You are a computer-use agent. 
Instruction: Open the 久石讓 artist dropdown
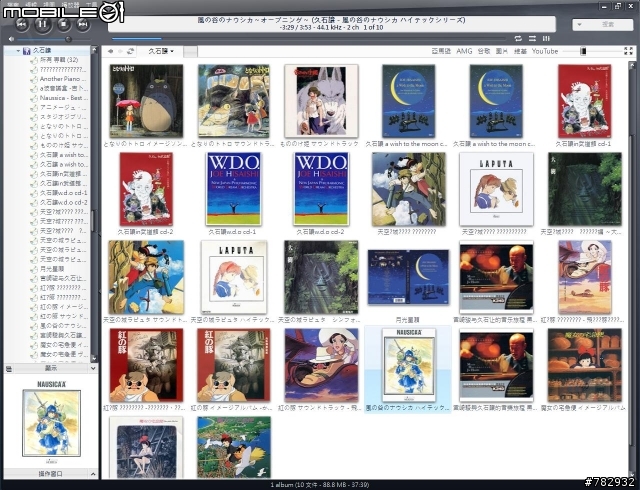coord(160,51)
